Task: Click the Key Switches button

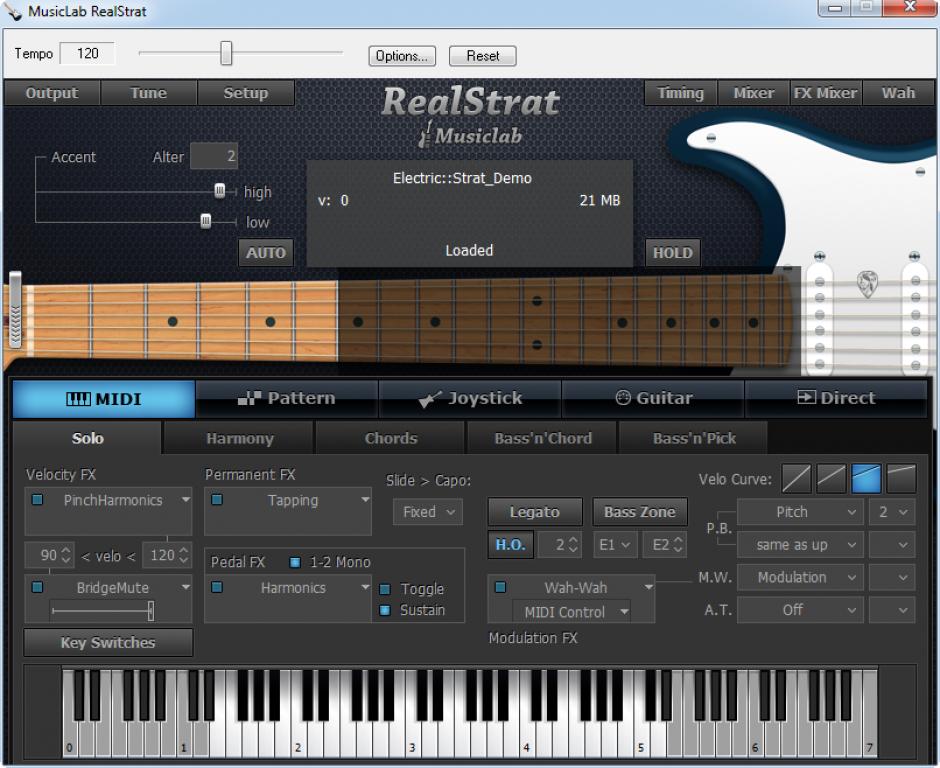Action: tap(108, 642)
